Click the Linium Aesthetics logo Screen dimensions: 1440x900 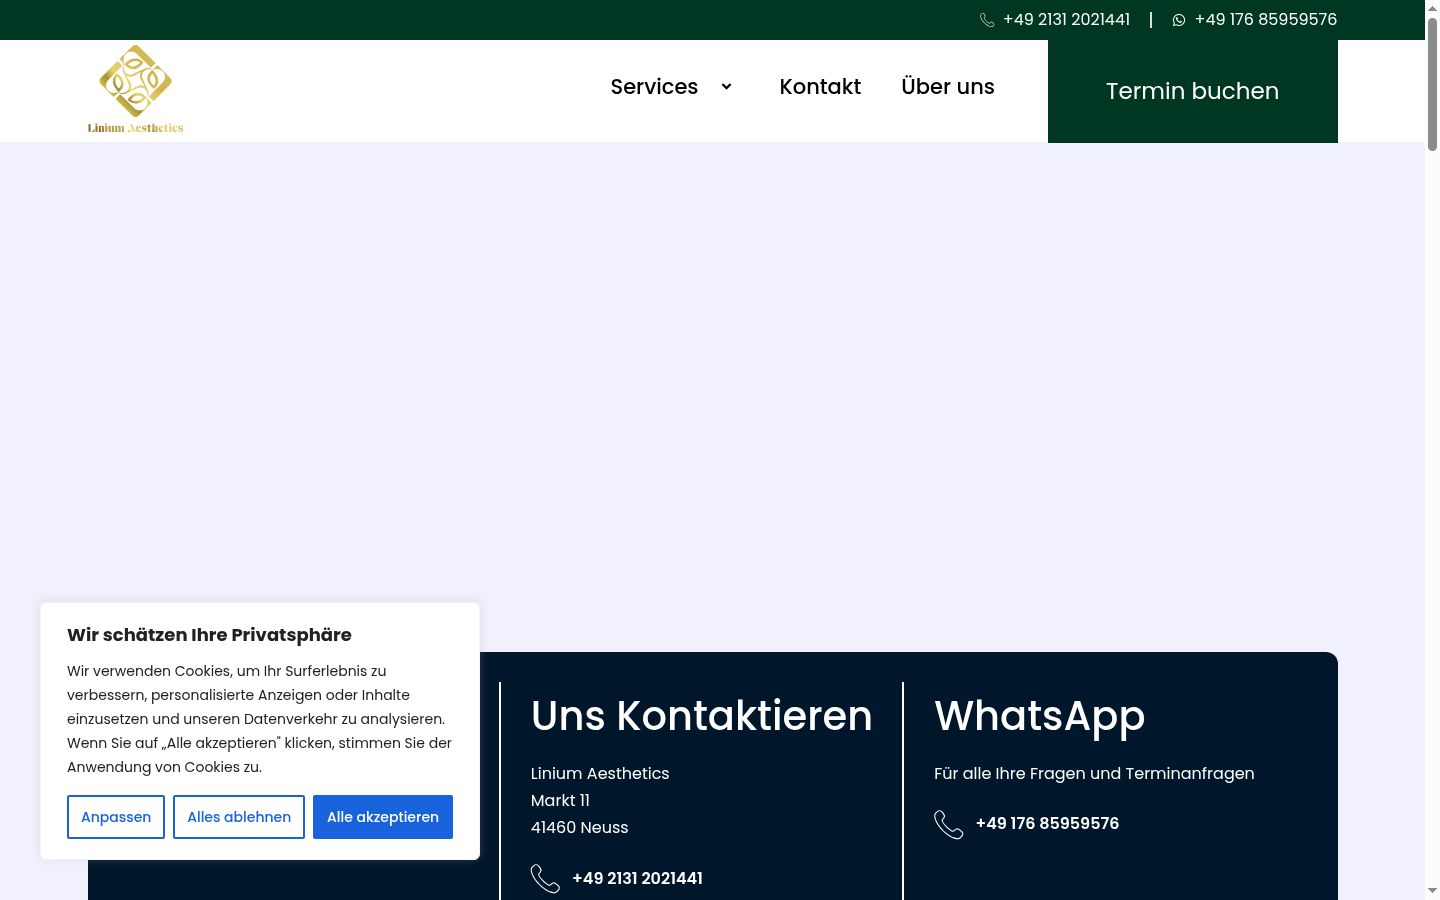pyautogui.click(x=135, y=89)
